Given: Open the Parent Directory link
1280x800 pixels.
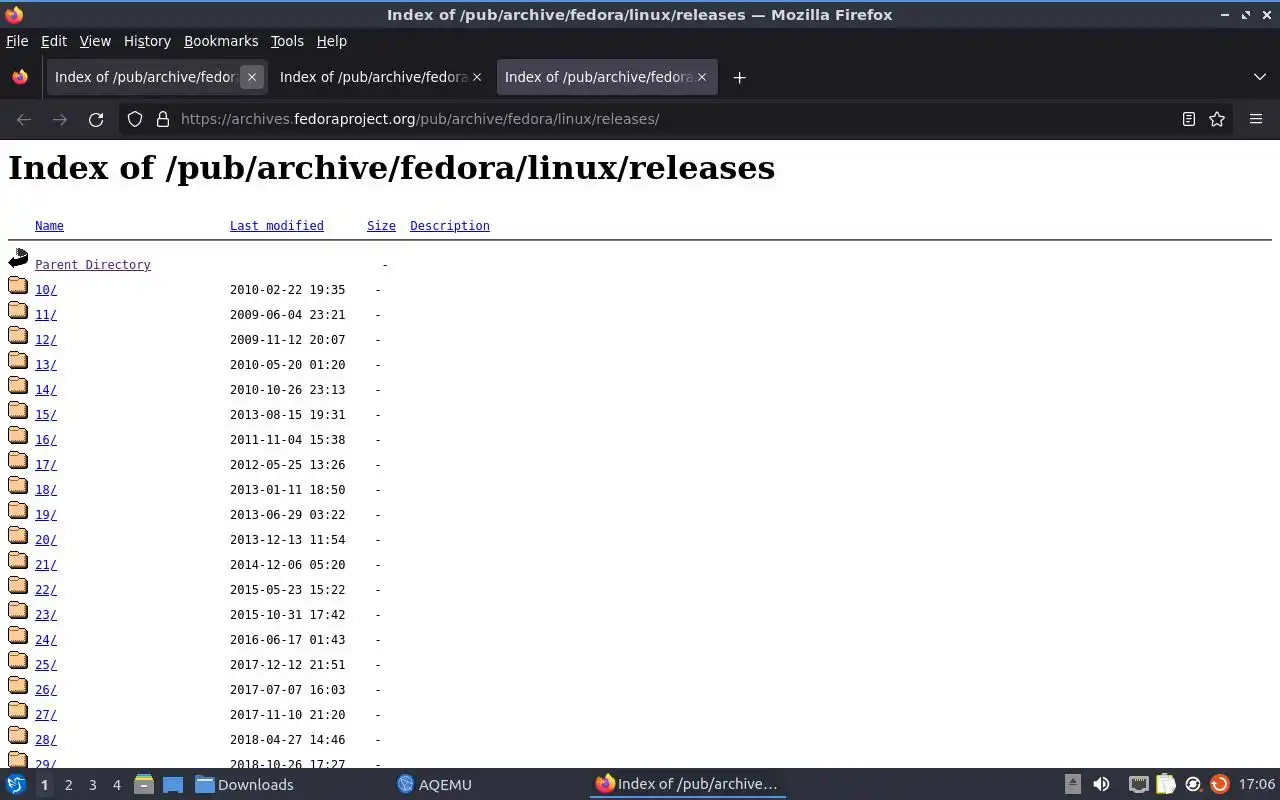Looking at the screenshot, I should pos(93,265).
